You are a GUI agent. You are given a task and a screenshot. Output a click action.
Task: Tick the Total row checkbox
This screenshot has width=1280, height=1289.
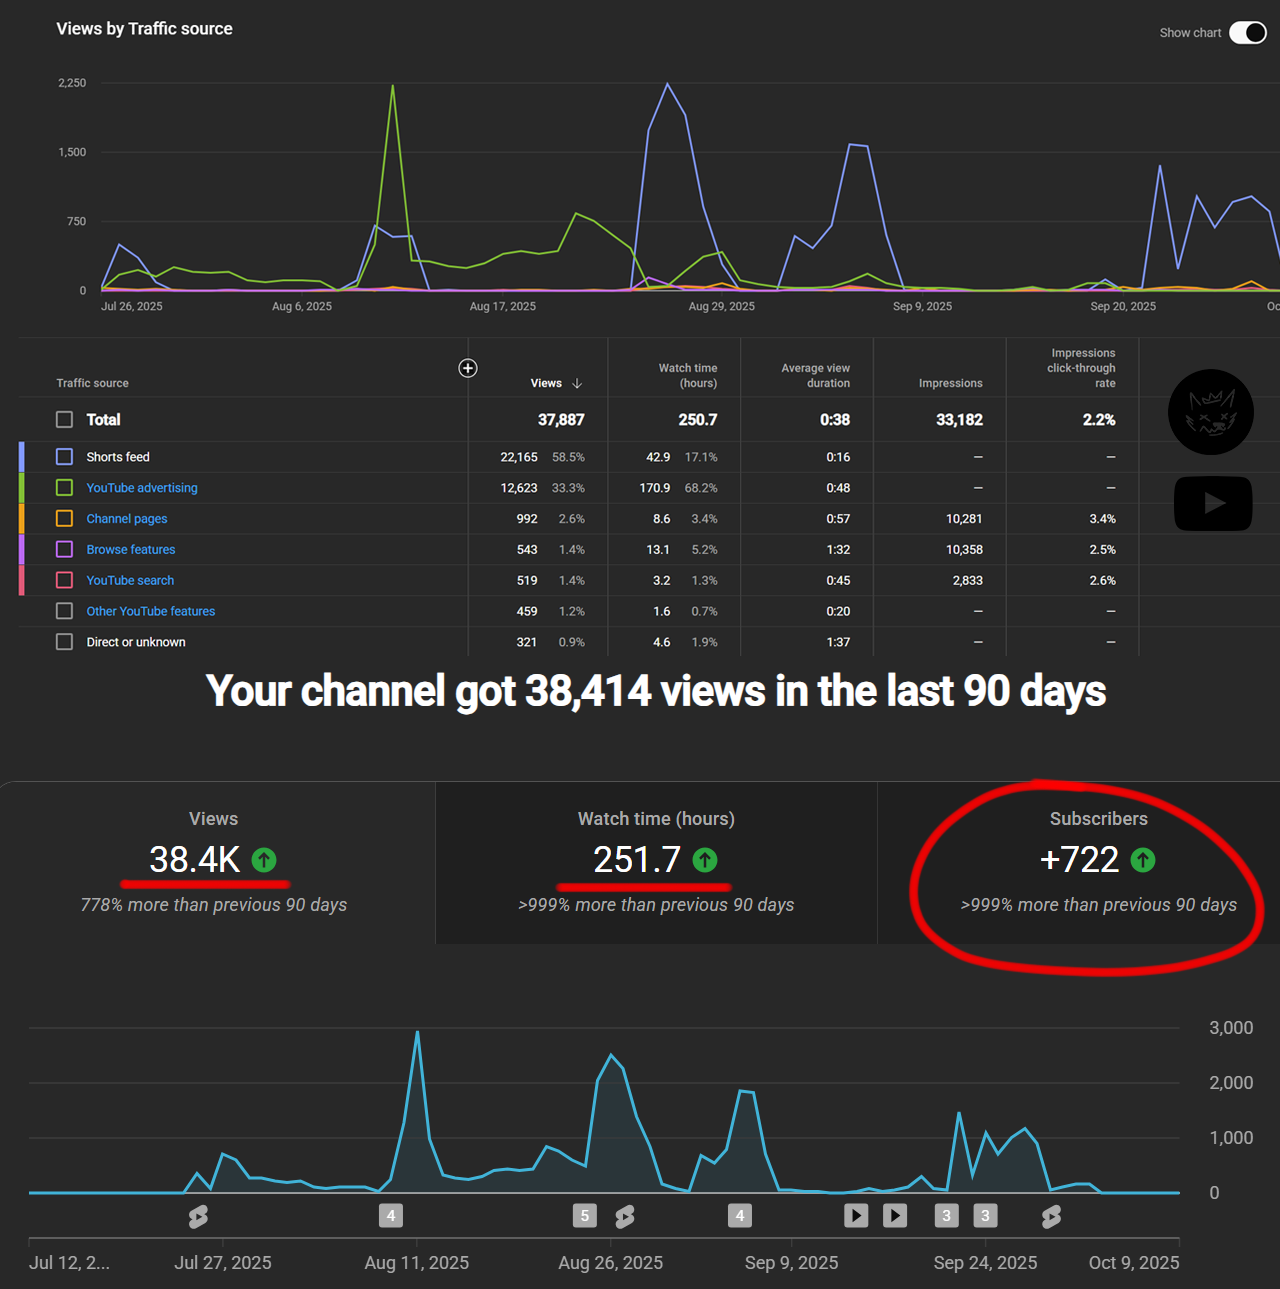point(64,420)
